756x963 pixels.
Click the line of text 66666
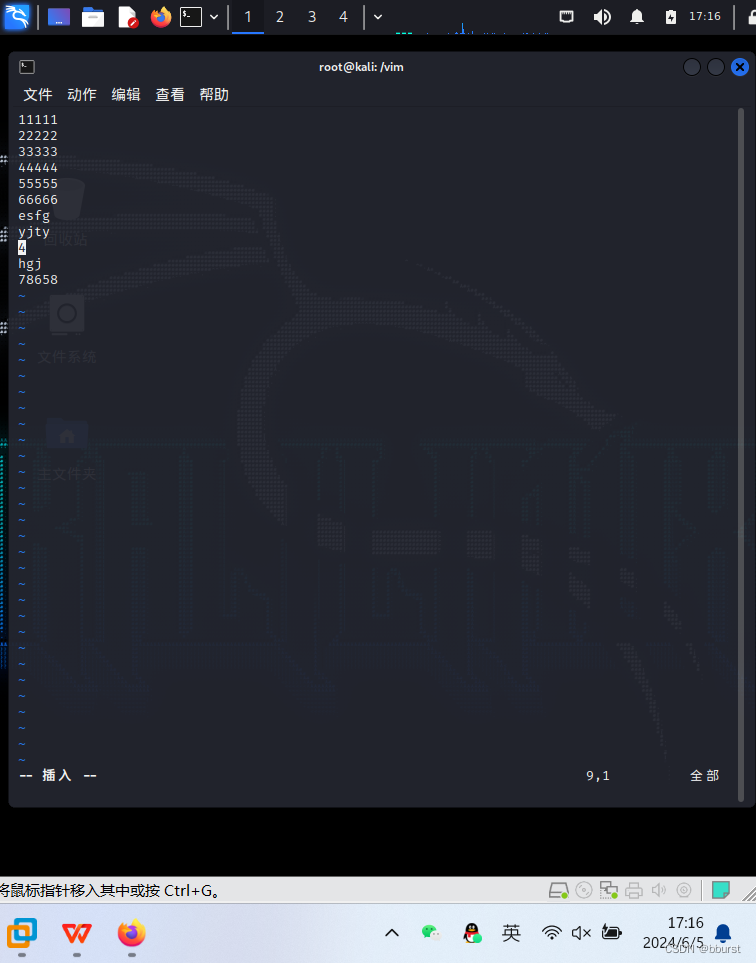[38, 200]
